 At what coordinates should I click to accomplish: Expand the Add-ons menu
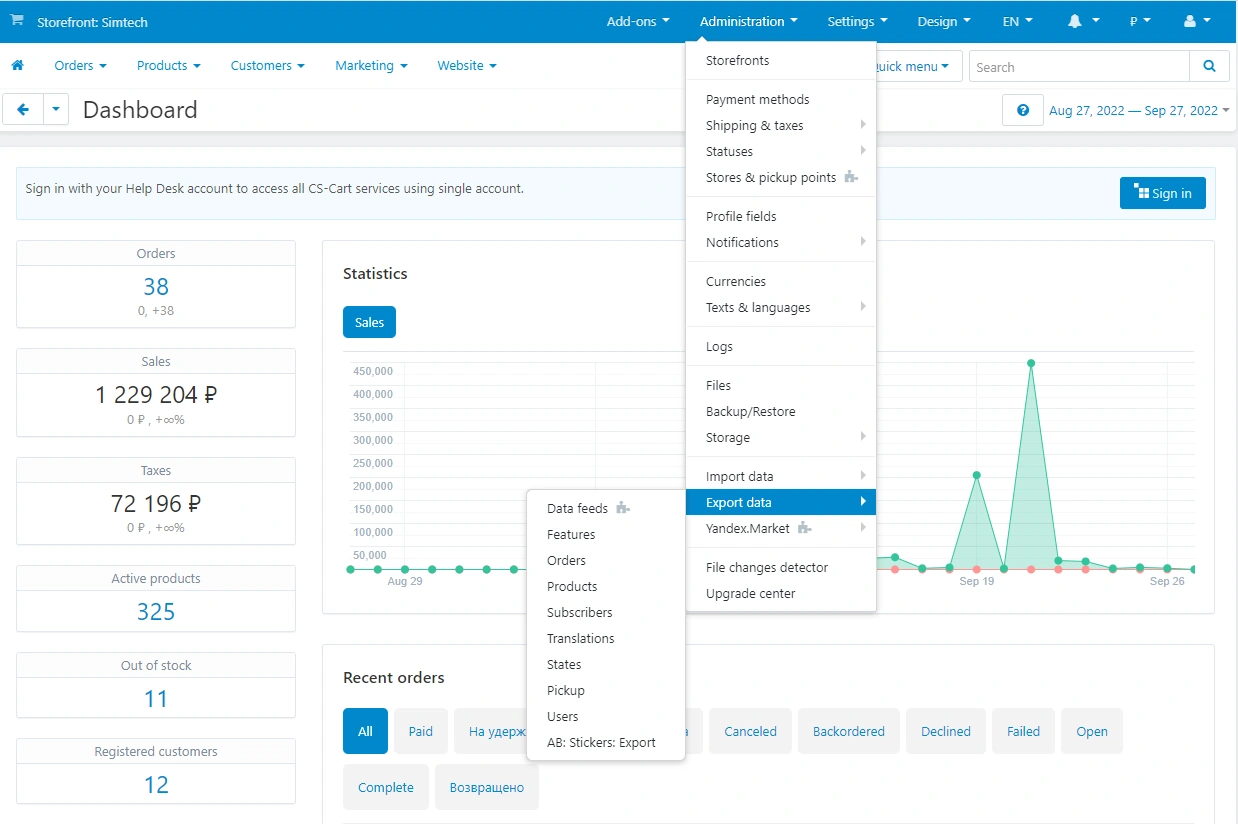tap(638, 21)
